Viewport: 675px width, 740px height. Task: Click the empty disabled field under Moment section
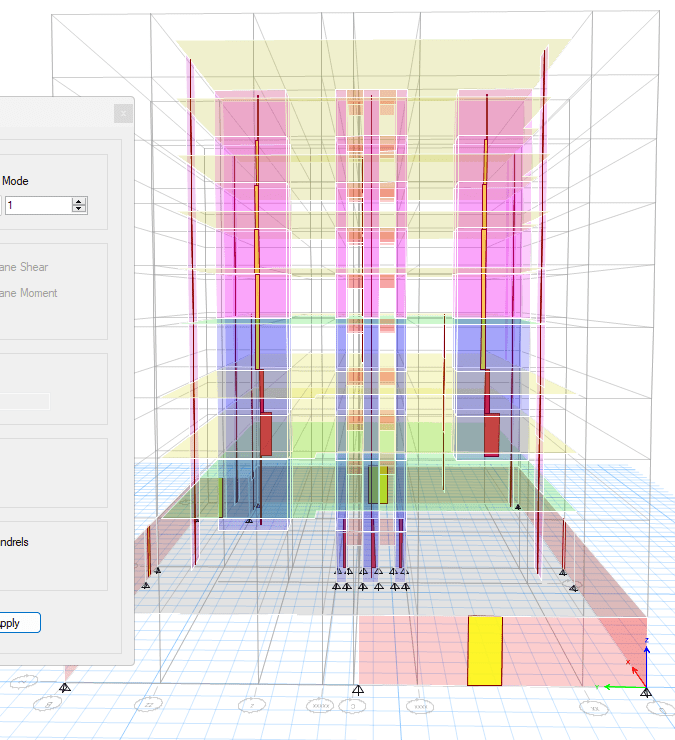click(x=25, y=401)
